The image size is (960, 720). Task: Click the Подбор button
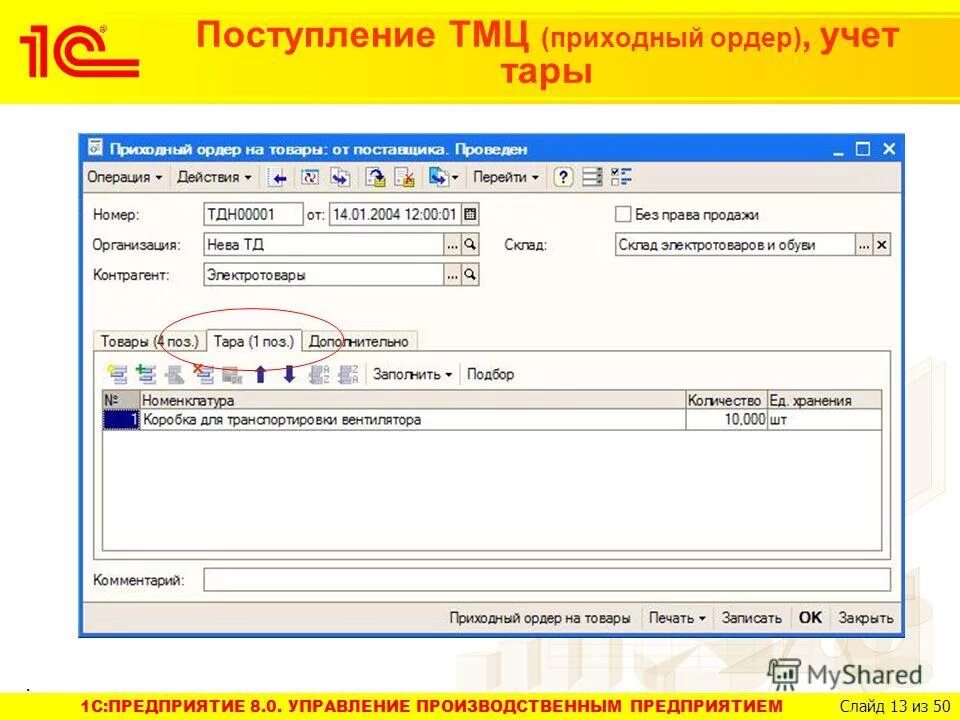point(490,375)
